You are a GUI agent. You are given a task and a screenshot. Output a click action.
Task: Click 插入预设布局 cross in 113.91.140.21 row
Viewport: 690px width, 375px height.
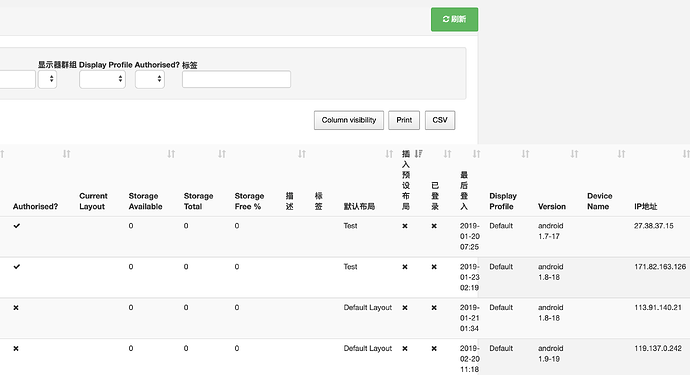click(x=405, y=308)
